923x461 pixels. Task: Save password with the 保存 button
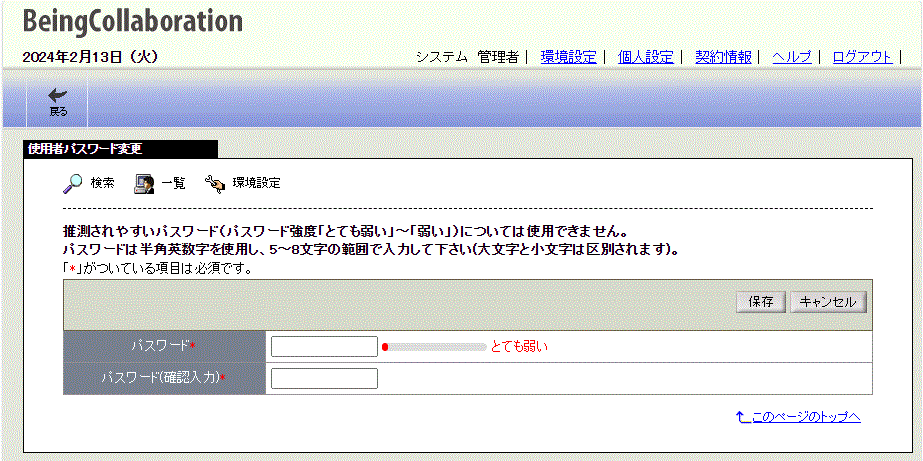point(761,302)
